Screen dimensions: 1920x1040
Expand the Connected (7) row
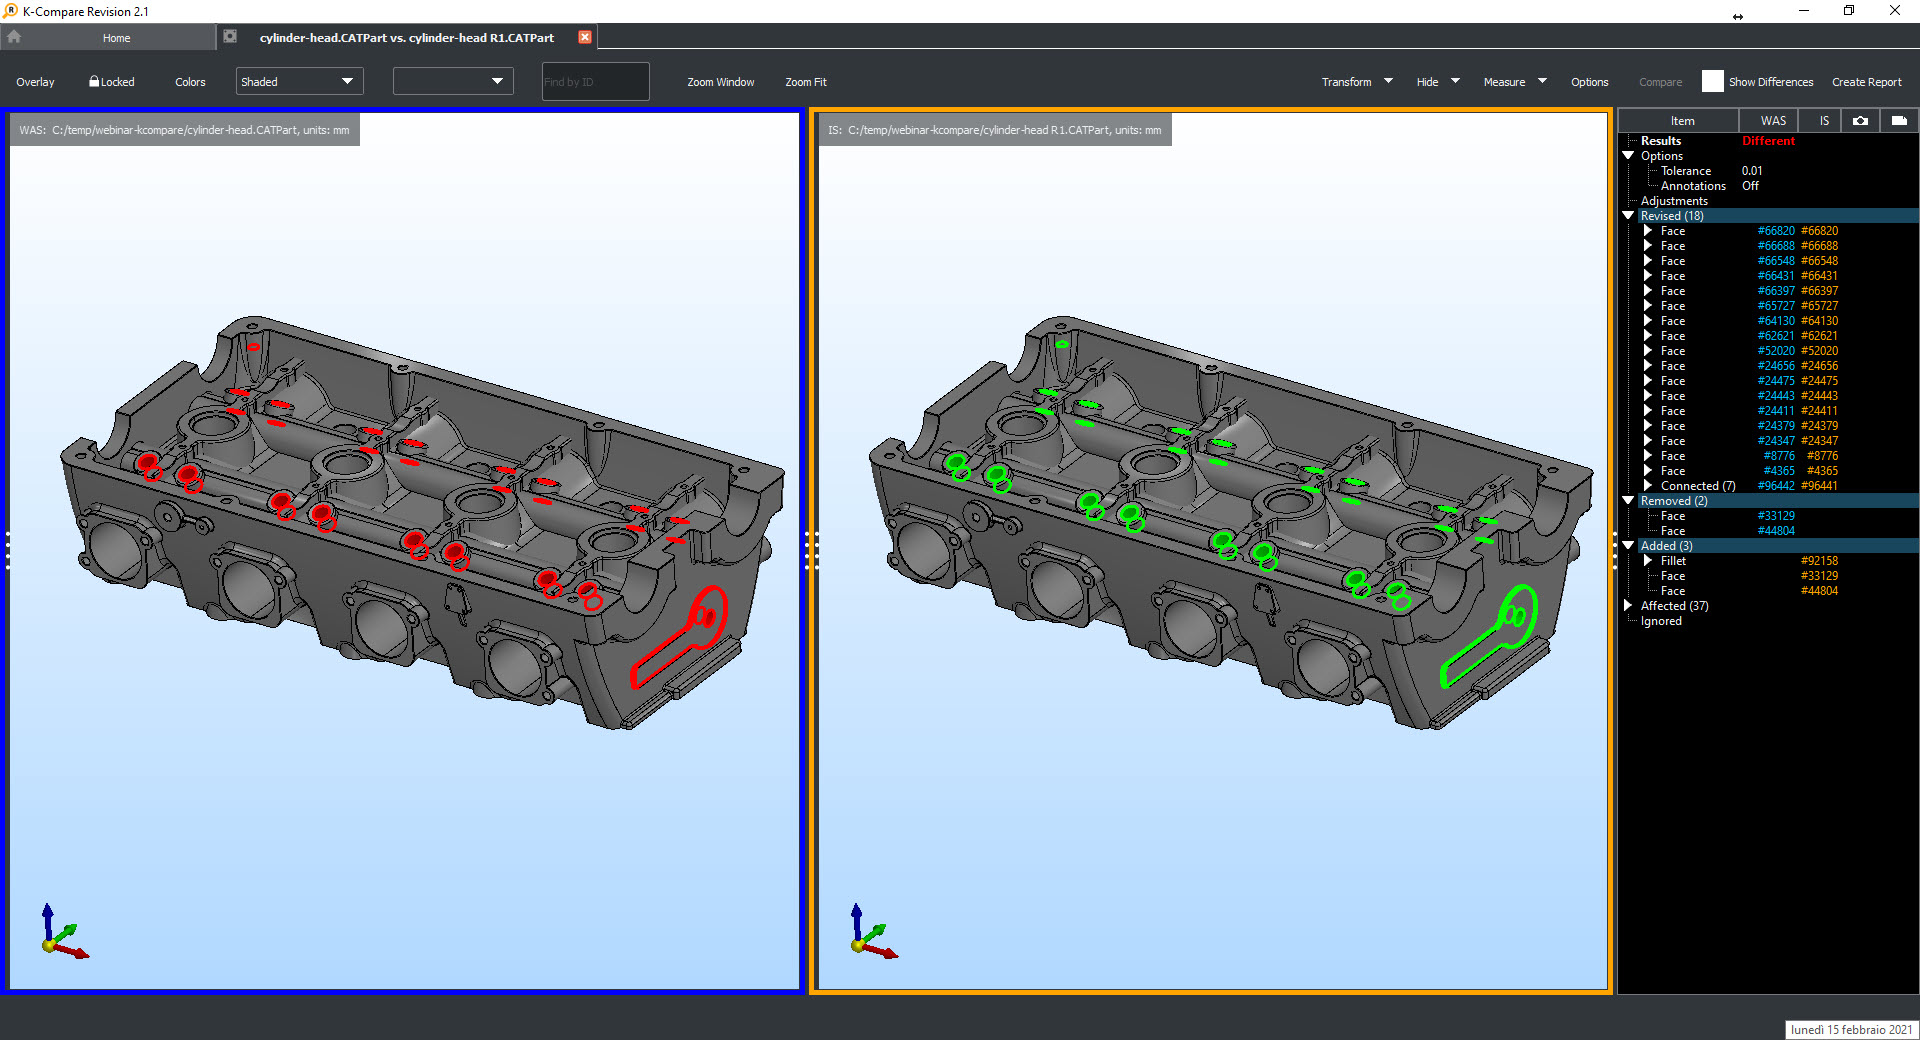pyautogui.click(x=1648, y=486)
